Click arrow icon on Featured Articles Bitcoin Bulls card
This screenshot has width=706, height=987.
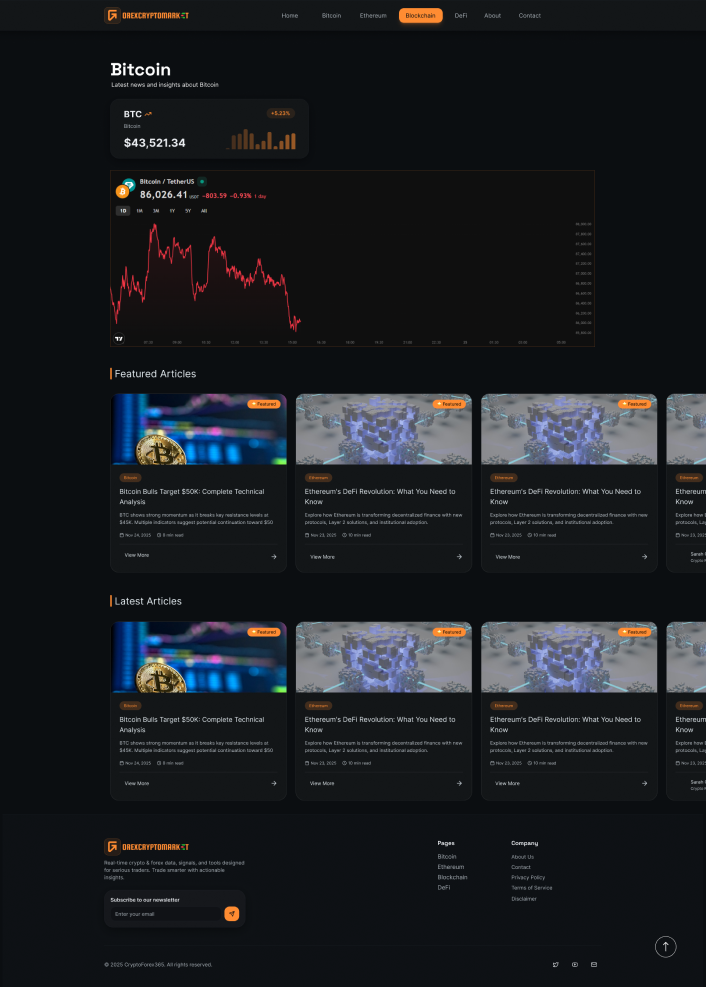click(x=274, y=556)
